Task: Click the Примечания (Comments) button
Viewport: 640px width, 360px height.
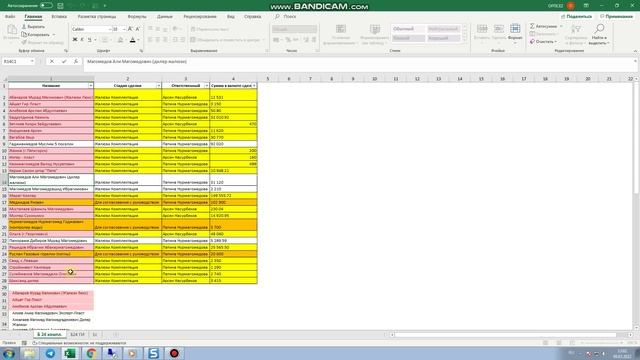Action: pyautogui.click(x=616, y=16)
